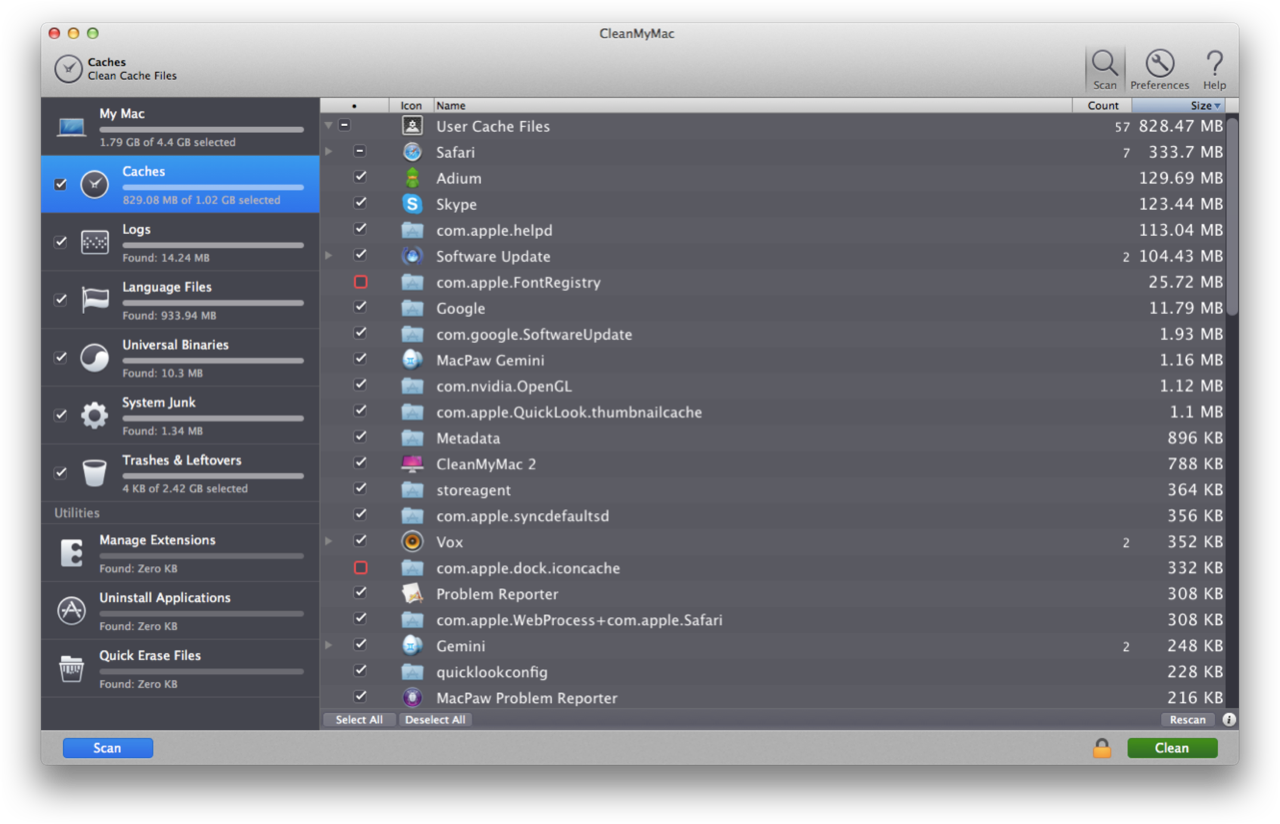Click the Universal Binaries icon
This screenshot has height=824, width=1280.
tap(94, 358)
